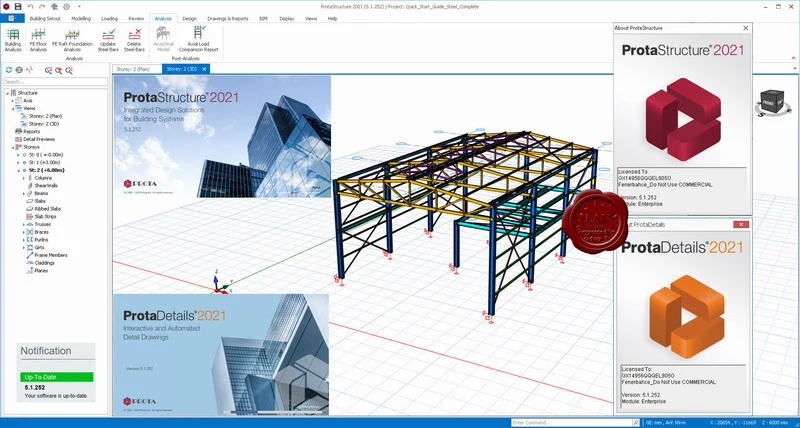The width and height of the screenshot is (800, 428).
Task: Expand the Braces node
Action: coord(23,232)
